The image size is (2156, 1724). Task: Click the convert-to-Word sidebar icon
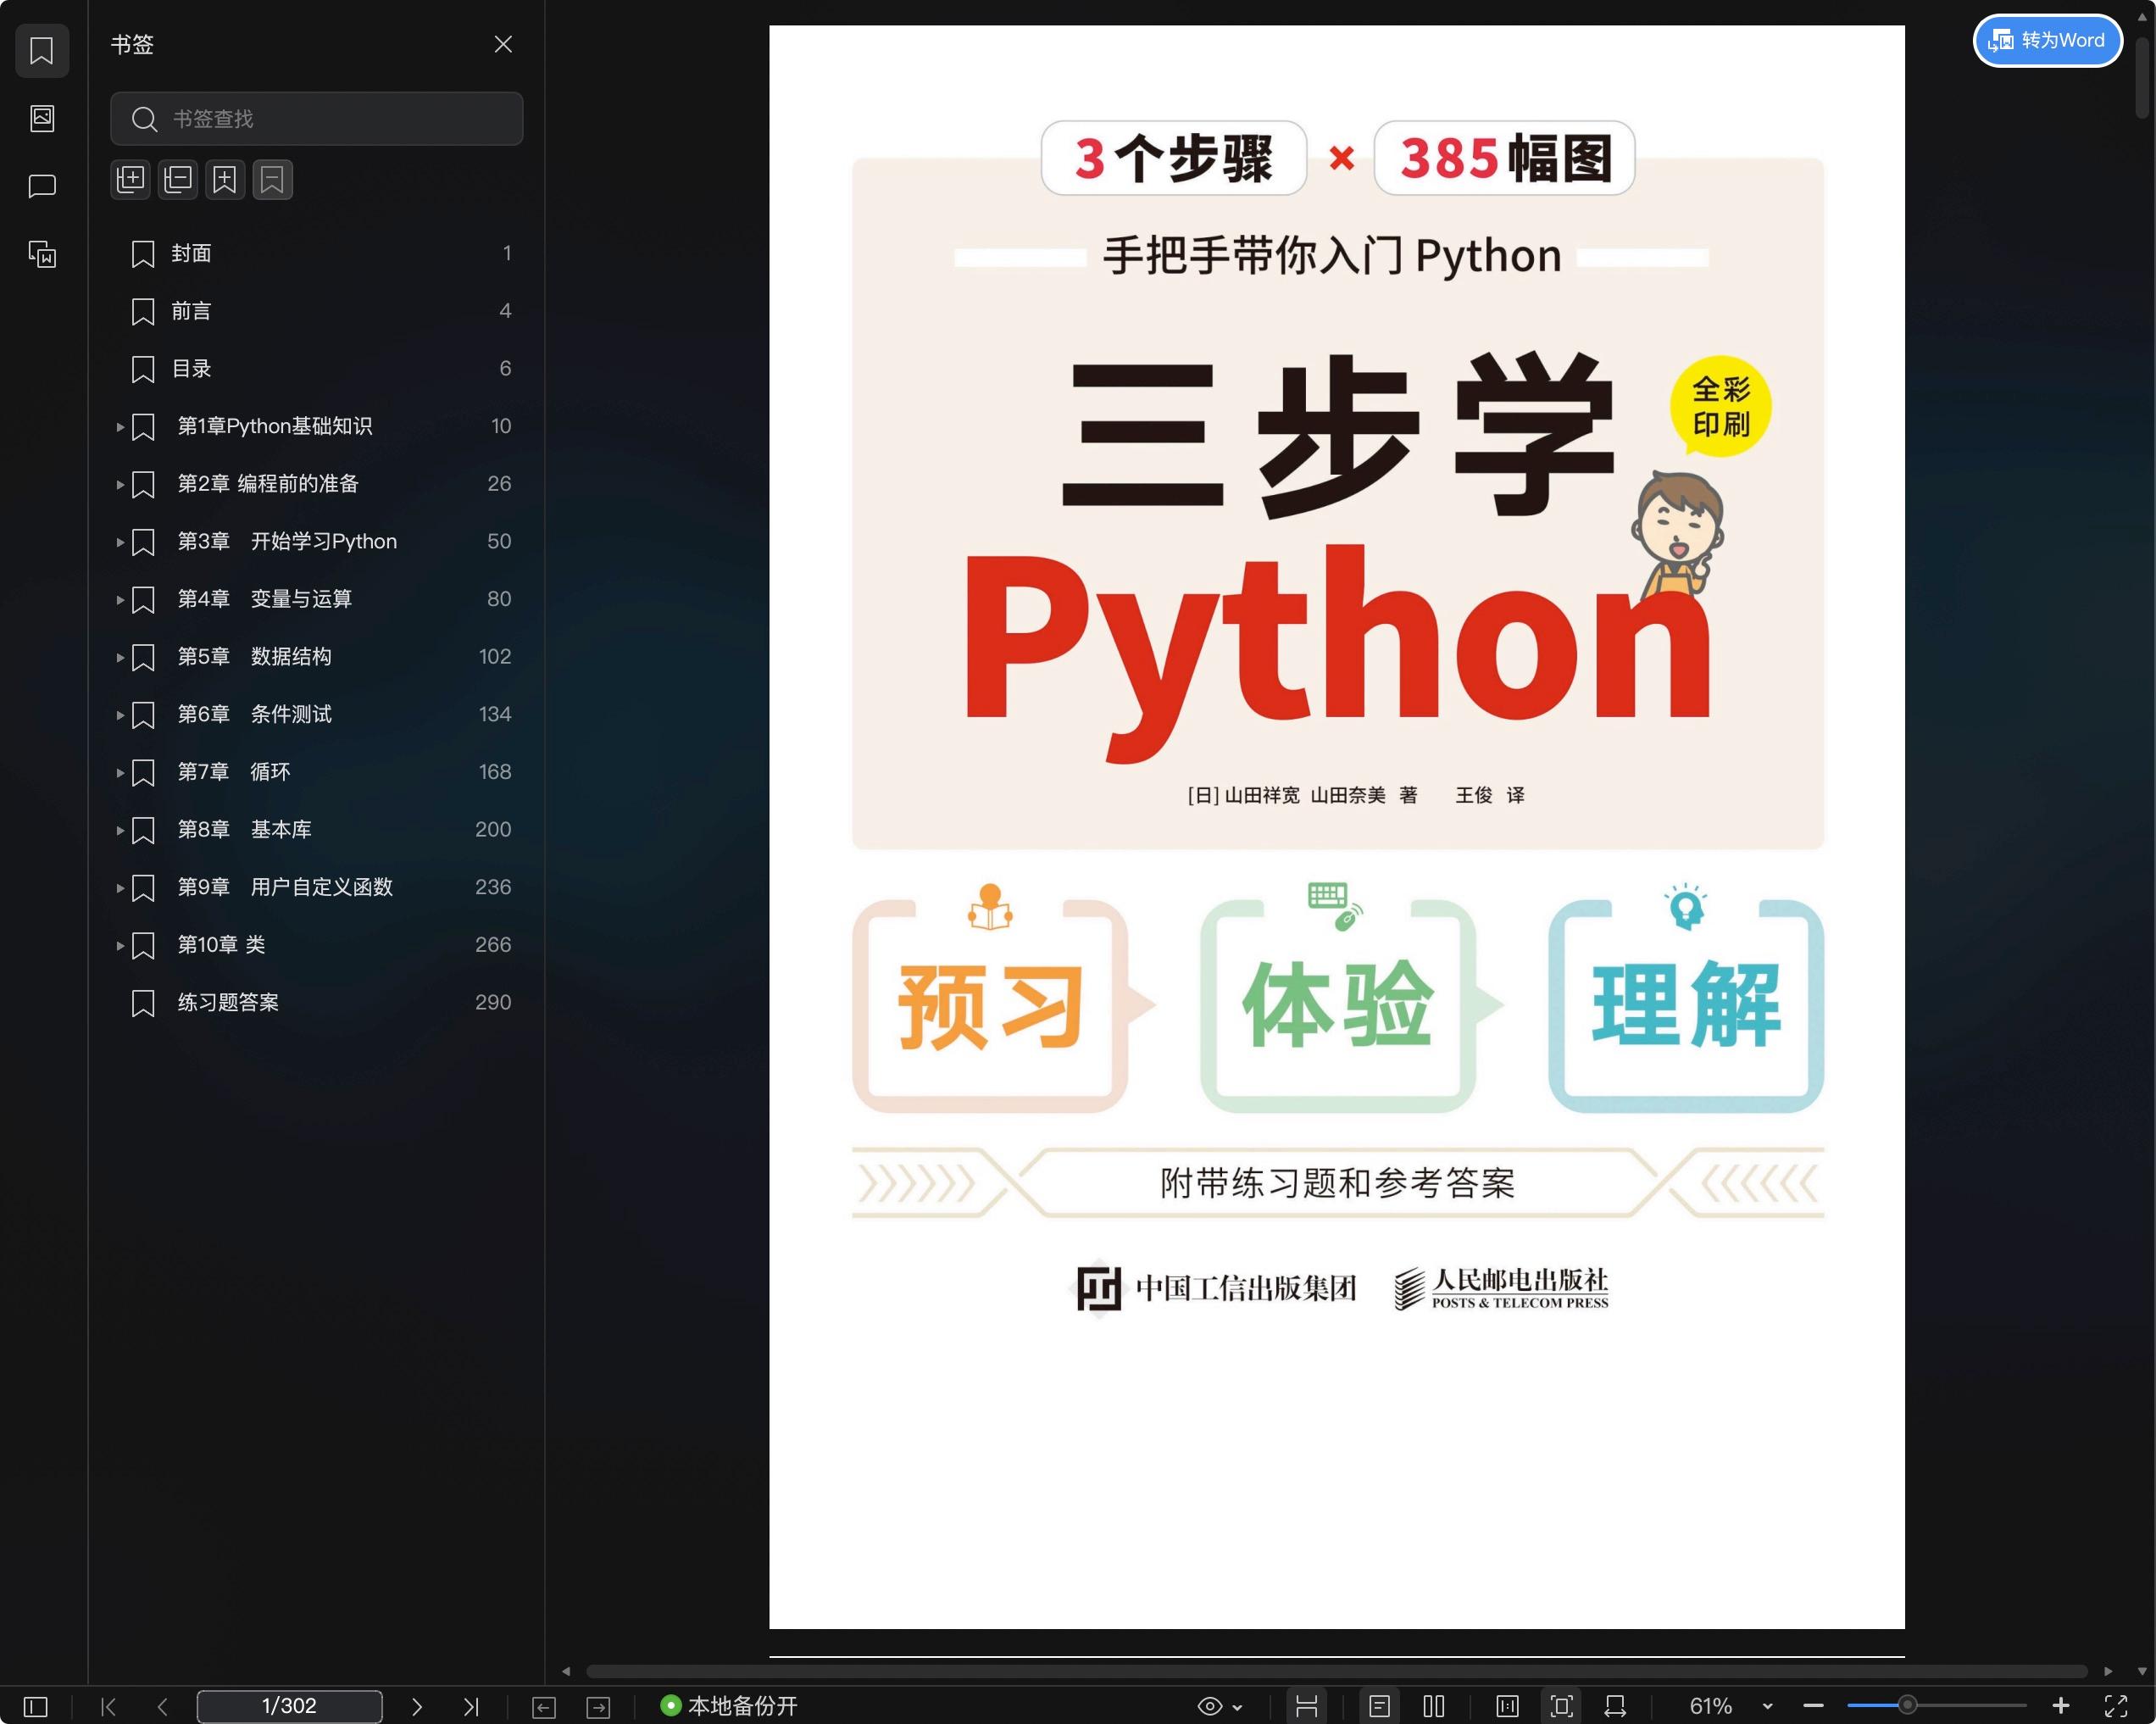coord(42,254)
